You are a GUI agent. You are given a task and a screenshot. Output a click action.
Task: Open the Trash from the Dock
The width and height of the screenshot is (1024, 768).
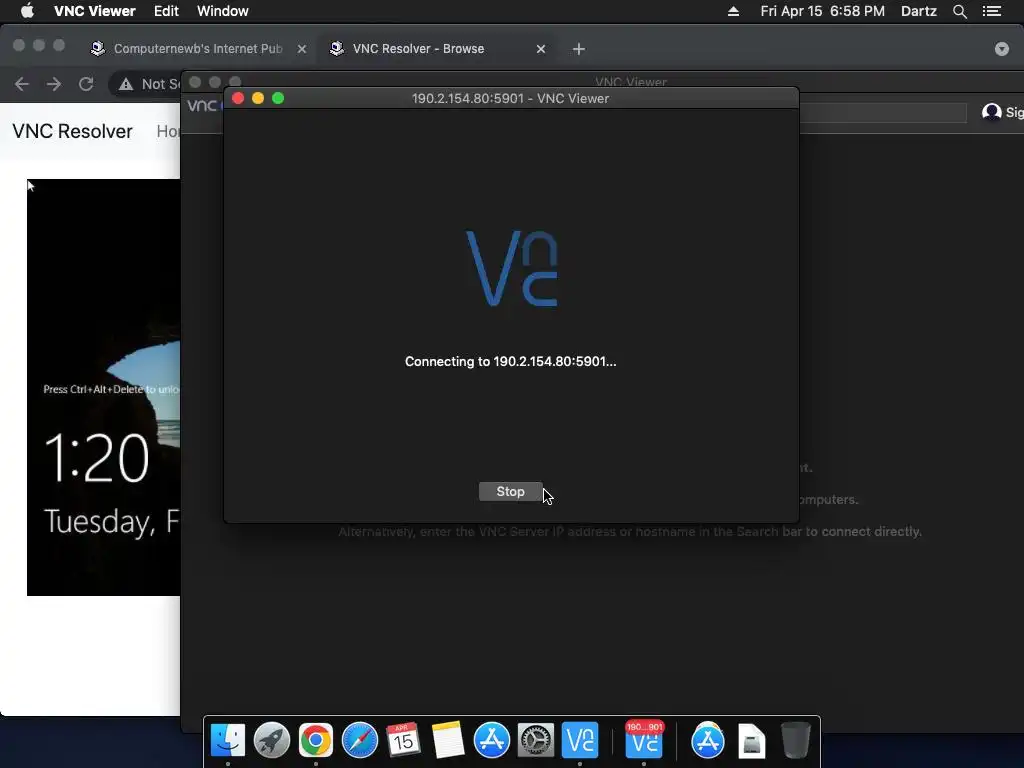click(x=795, y=741)
